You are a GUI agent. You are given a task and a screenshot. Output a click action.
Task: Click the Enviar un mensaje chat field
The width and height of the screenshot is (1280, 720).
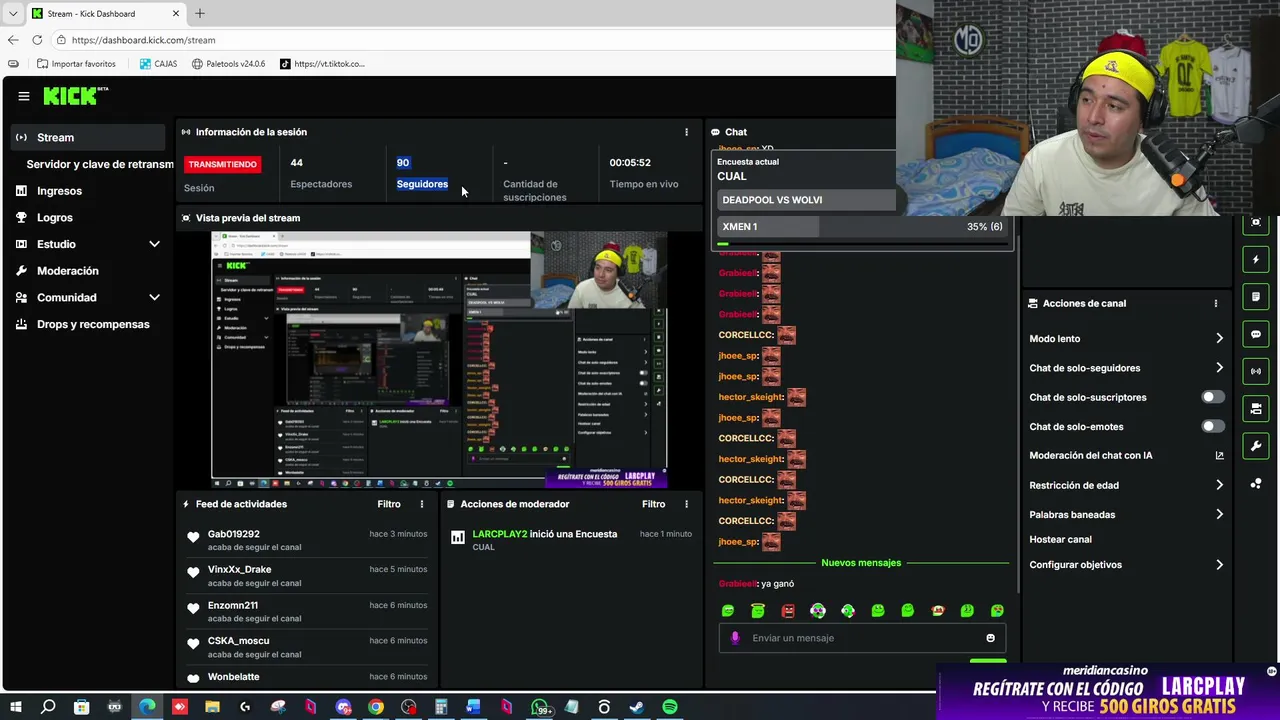862,638
